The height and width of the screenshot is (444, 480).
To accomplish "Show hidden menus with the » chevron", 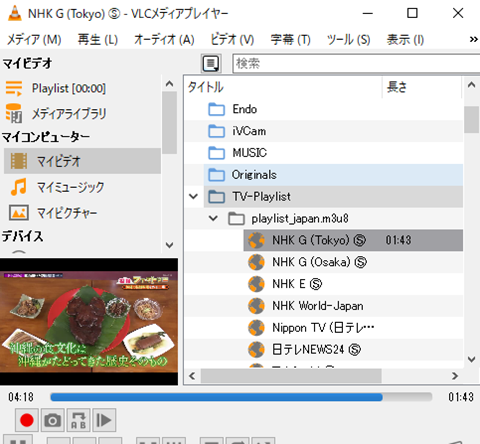I will point(473,40).
